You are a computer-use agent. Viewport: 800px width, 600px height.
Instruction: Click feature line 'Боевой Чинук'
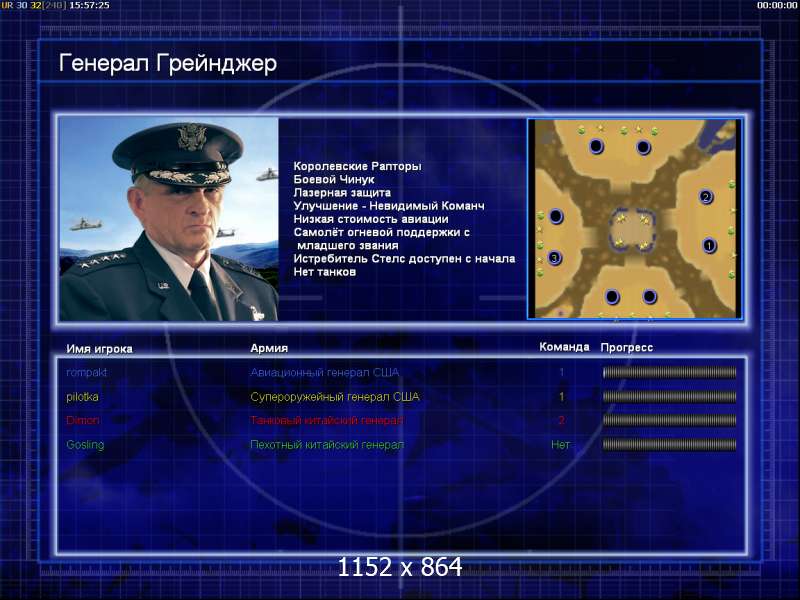(334, 180)
